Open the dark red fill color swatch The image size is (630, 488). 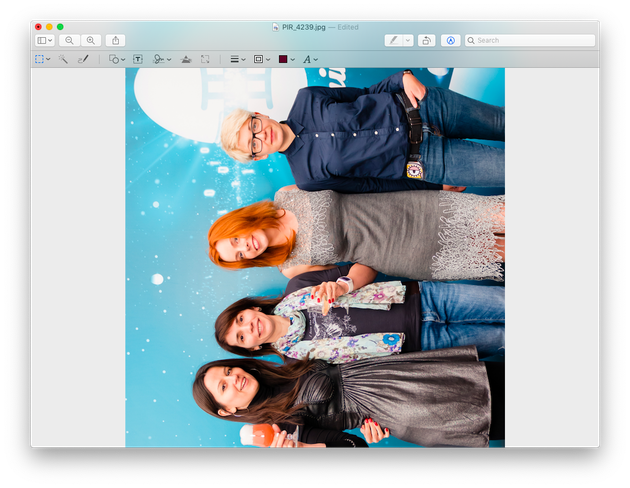click(x=287, y=59)
